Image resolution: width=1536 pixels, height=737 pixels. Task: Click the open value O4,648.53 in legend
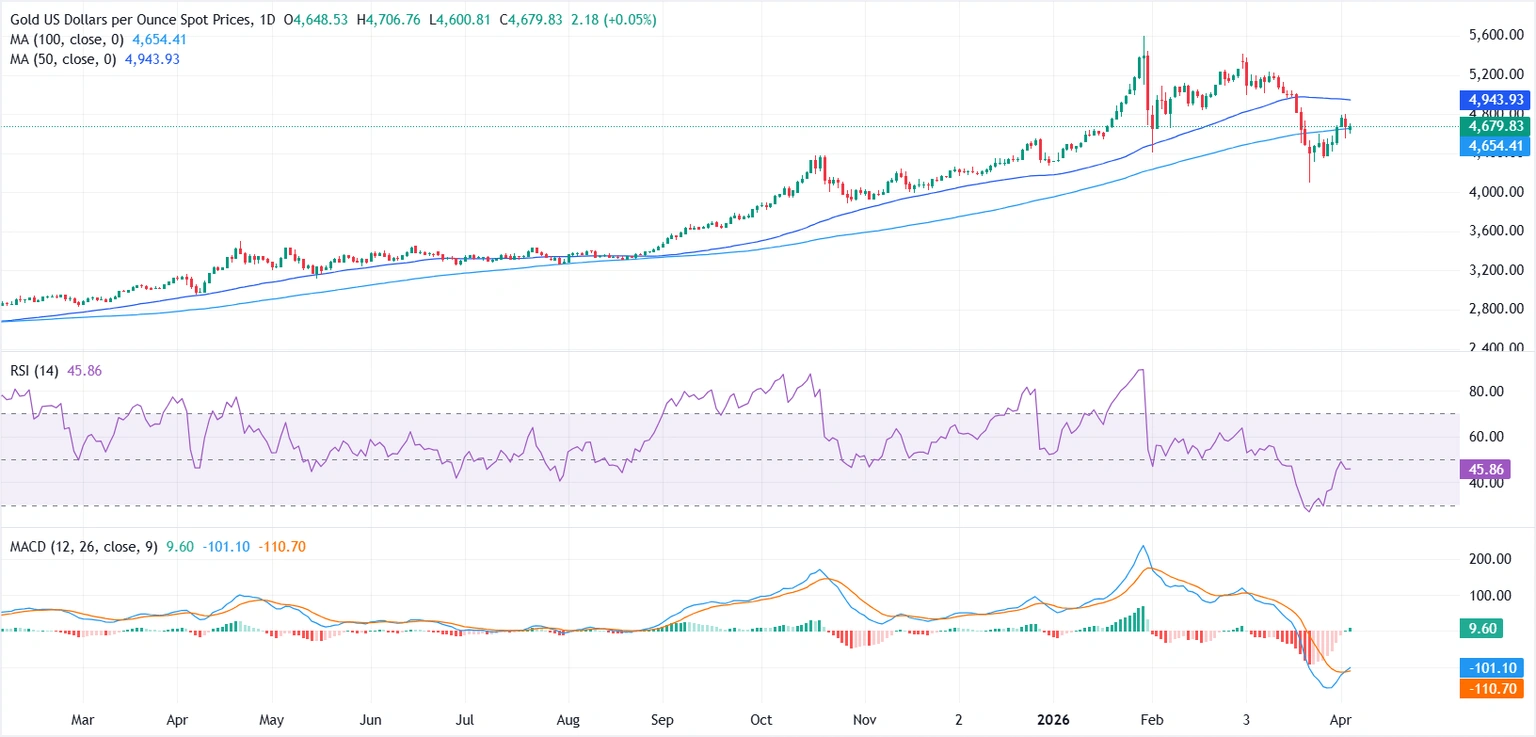pyautogui.click(x=317, y=18)
